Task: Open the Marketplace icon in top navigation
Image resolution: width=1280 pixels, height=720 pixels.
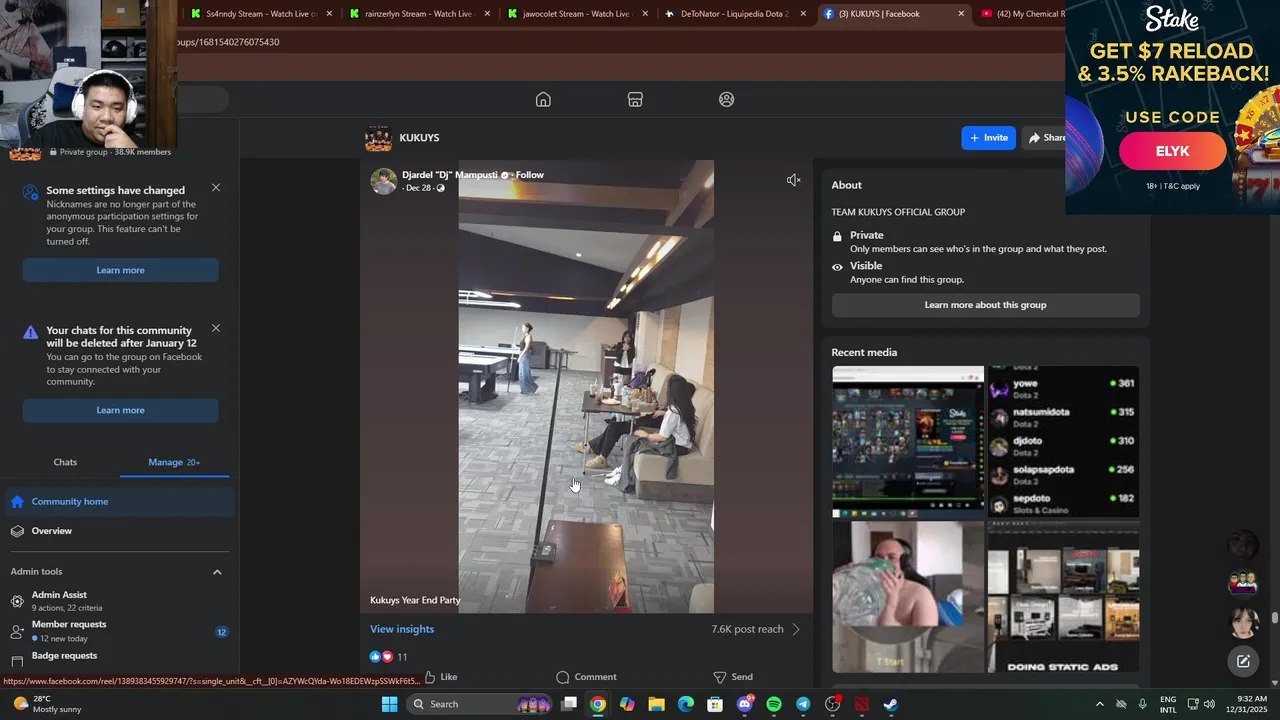Action: (x=635, y=99)
